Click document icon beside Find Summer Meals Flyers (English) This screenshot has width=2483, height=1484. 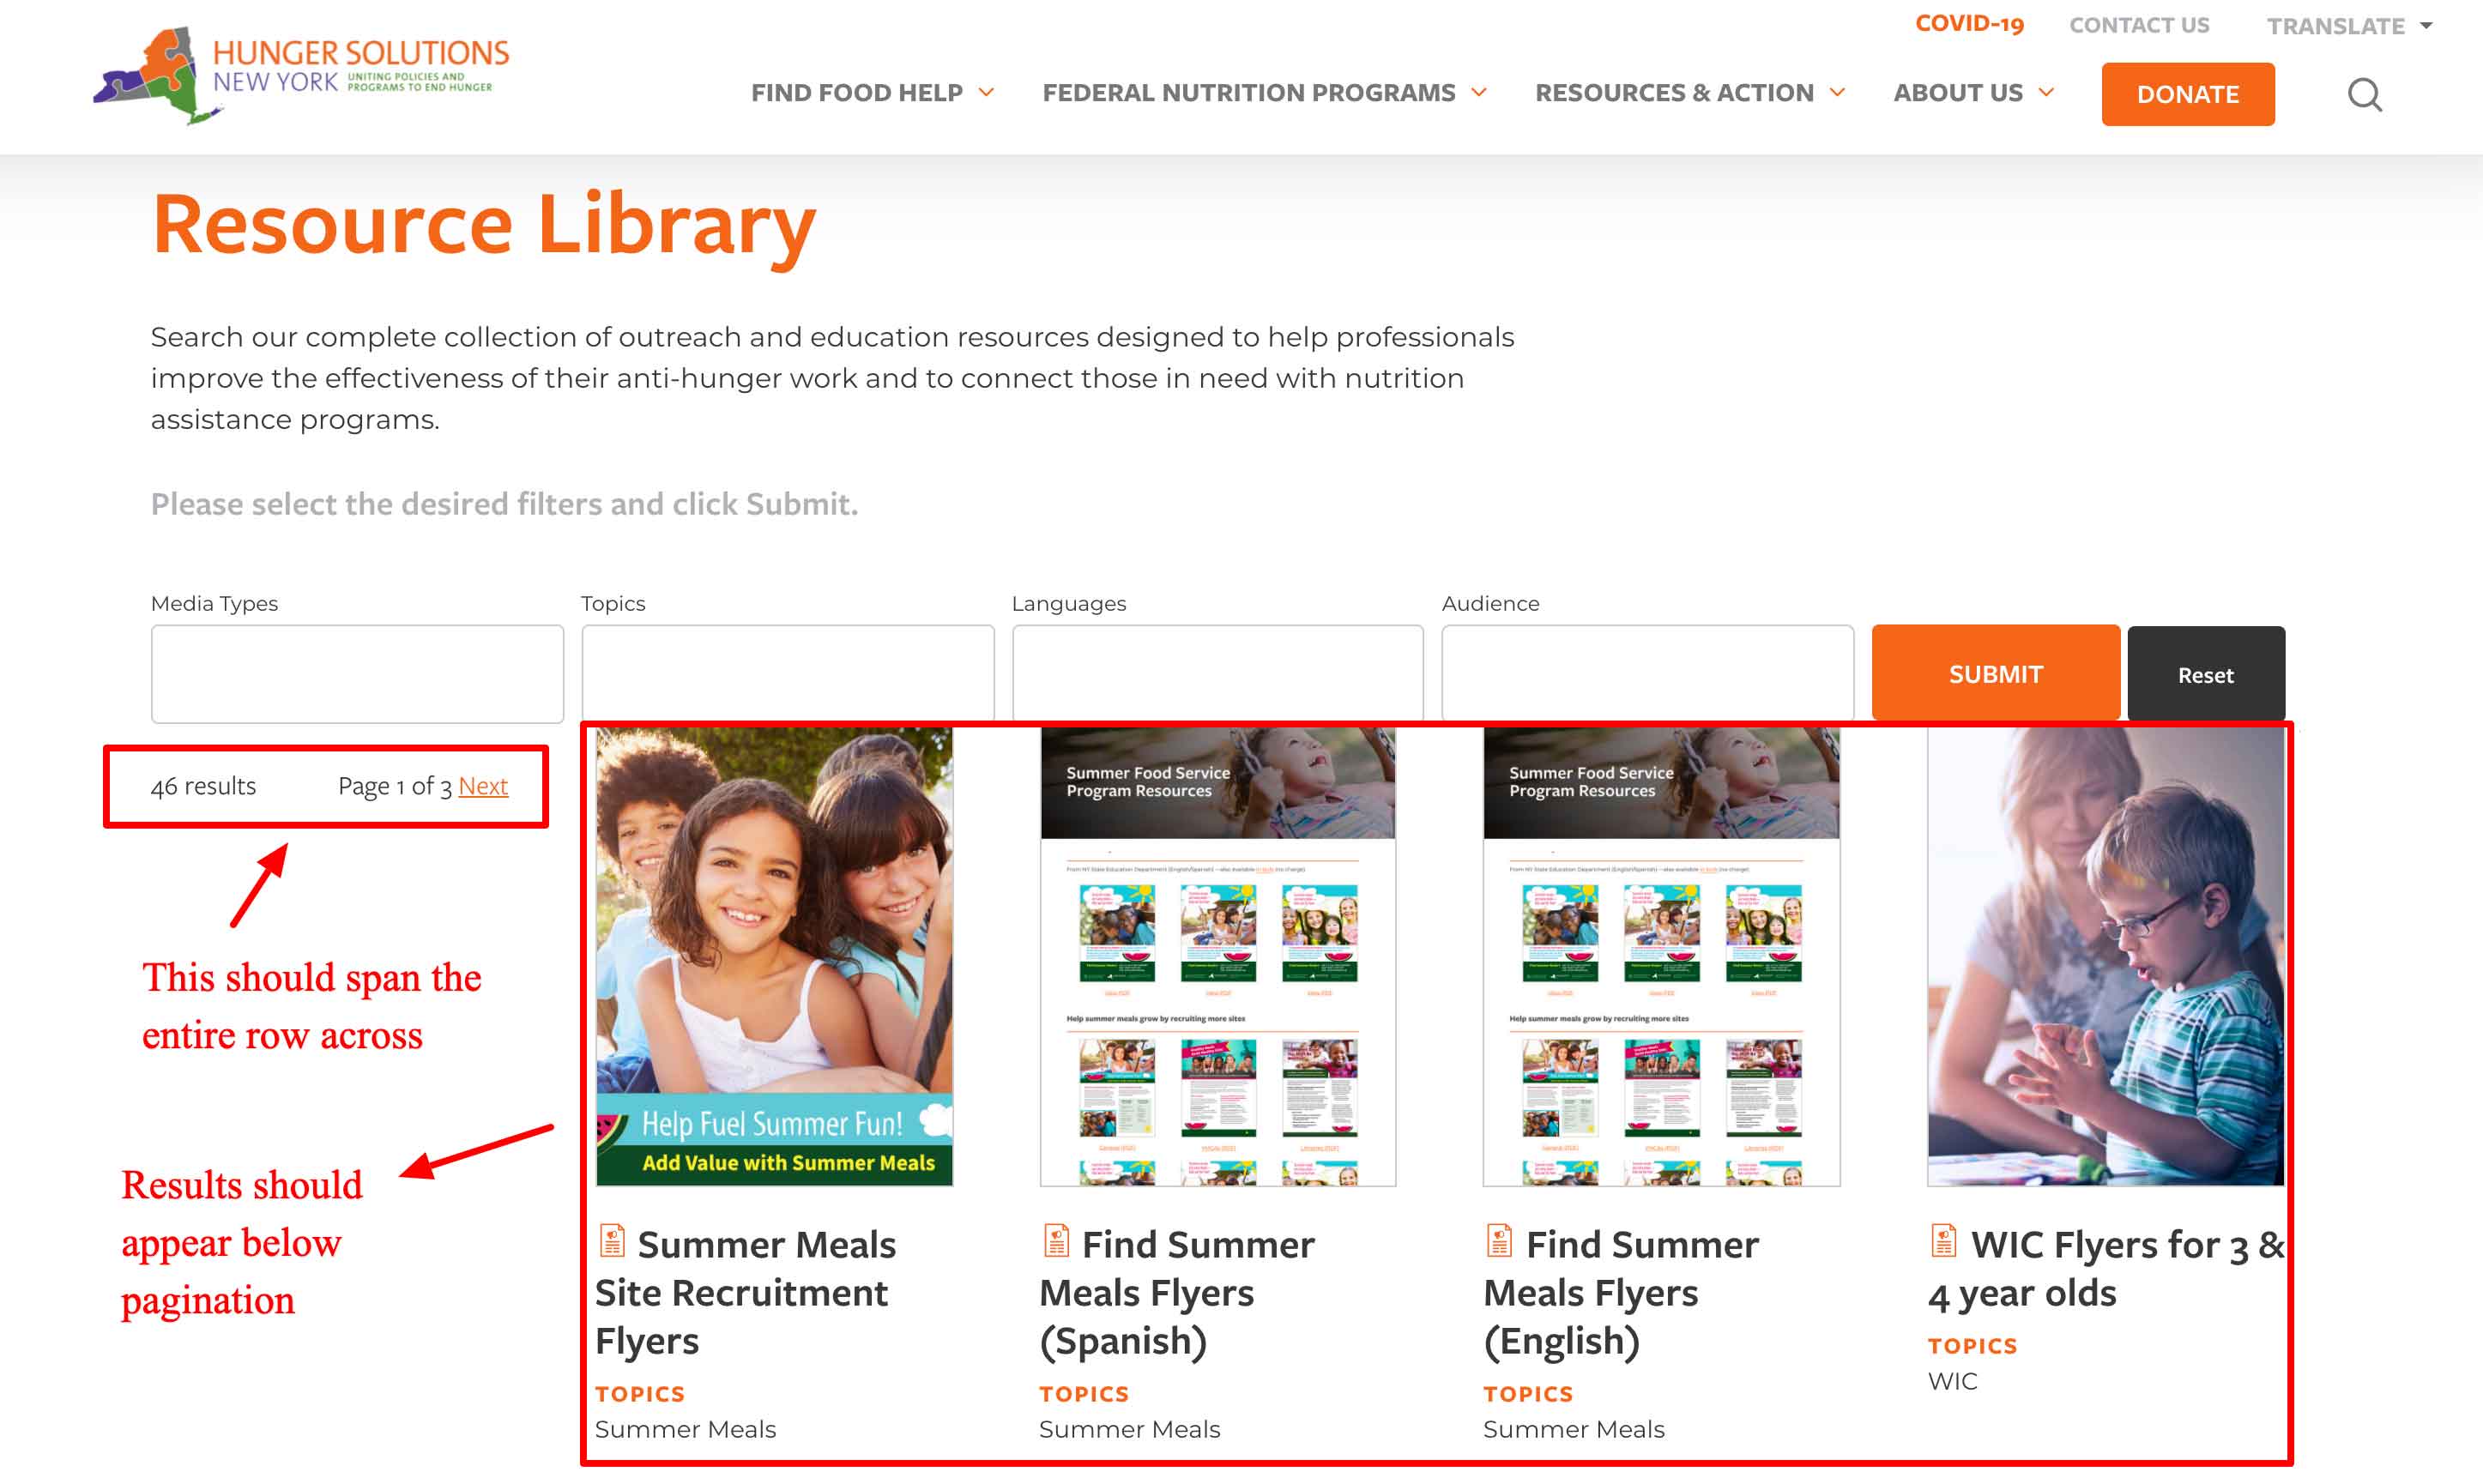[x=1499, y=1241]
